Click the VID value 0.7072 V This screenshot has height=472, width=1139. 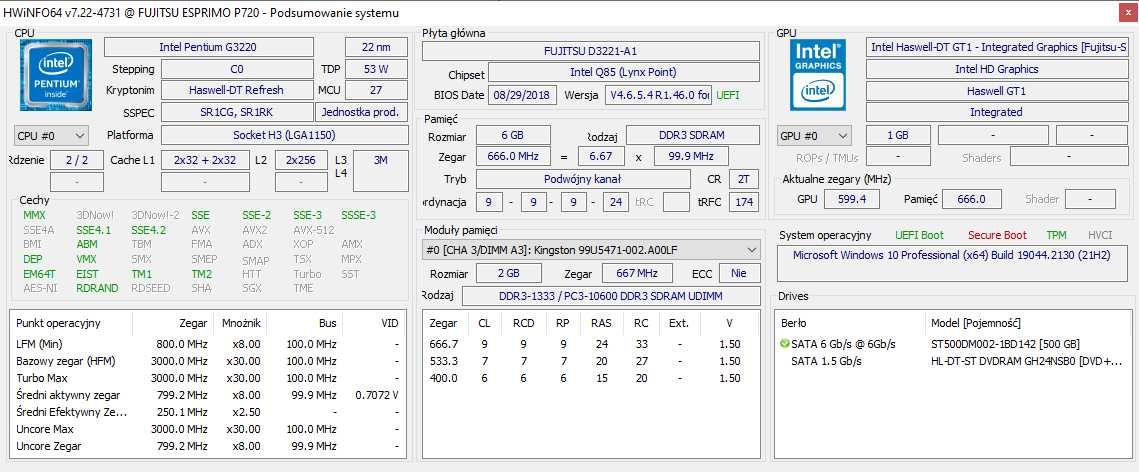pos(377,395)
